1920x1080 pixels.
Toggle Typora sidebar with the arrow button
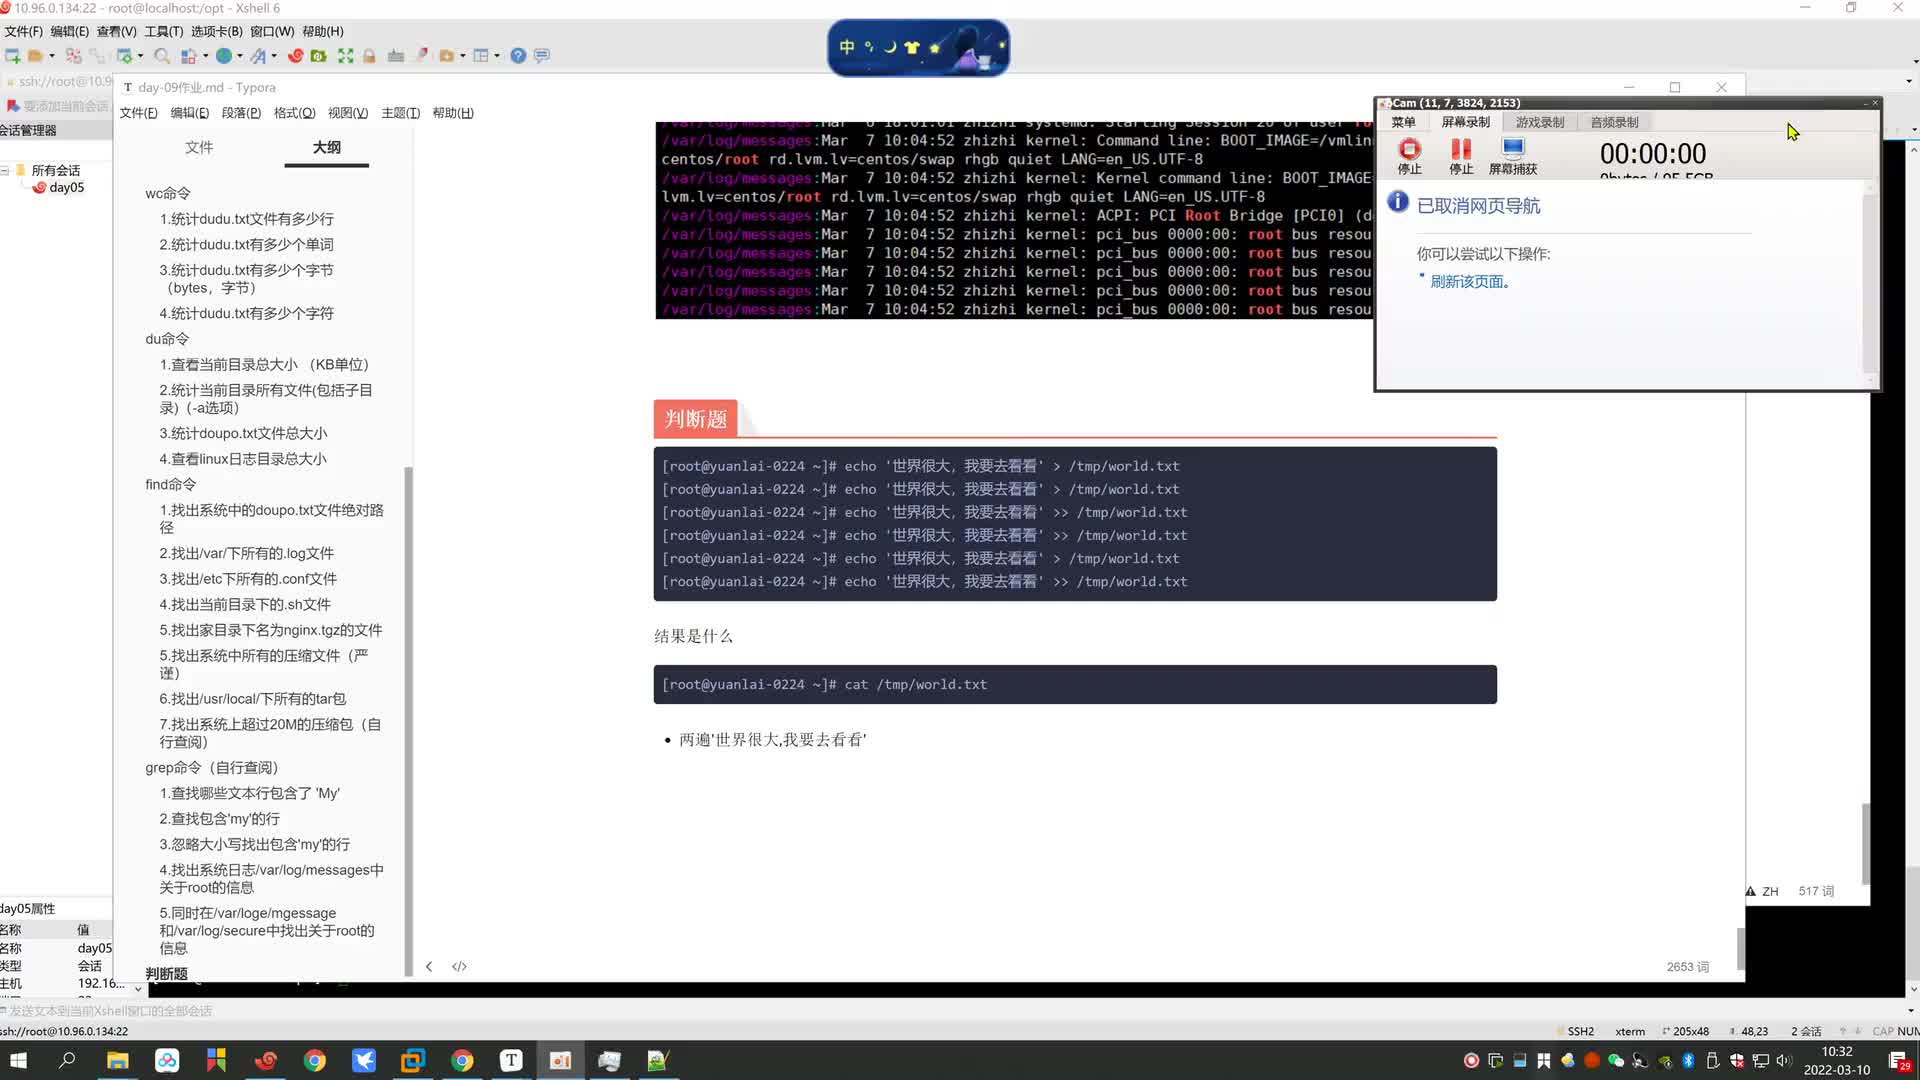coord(429,966)
